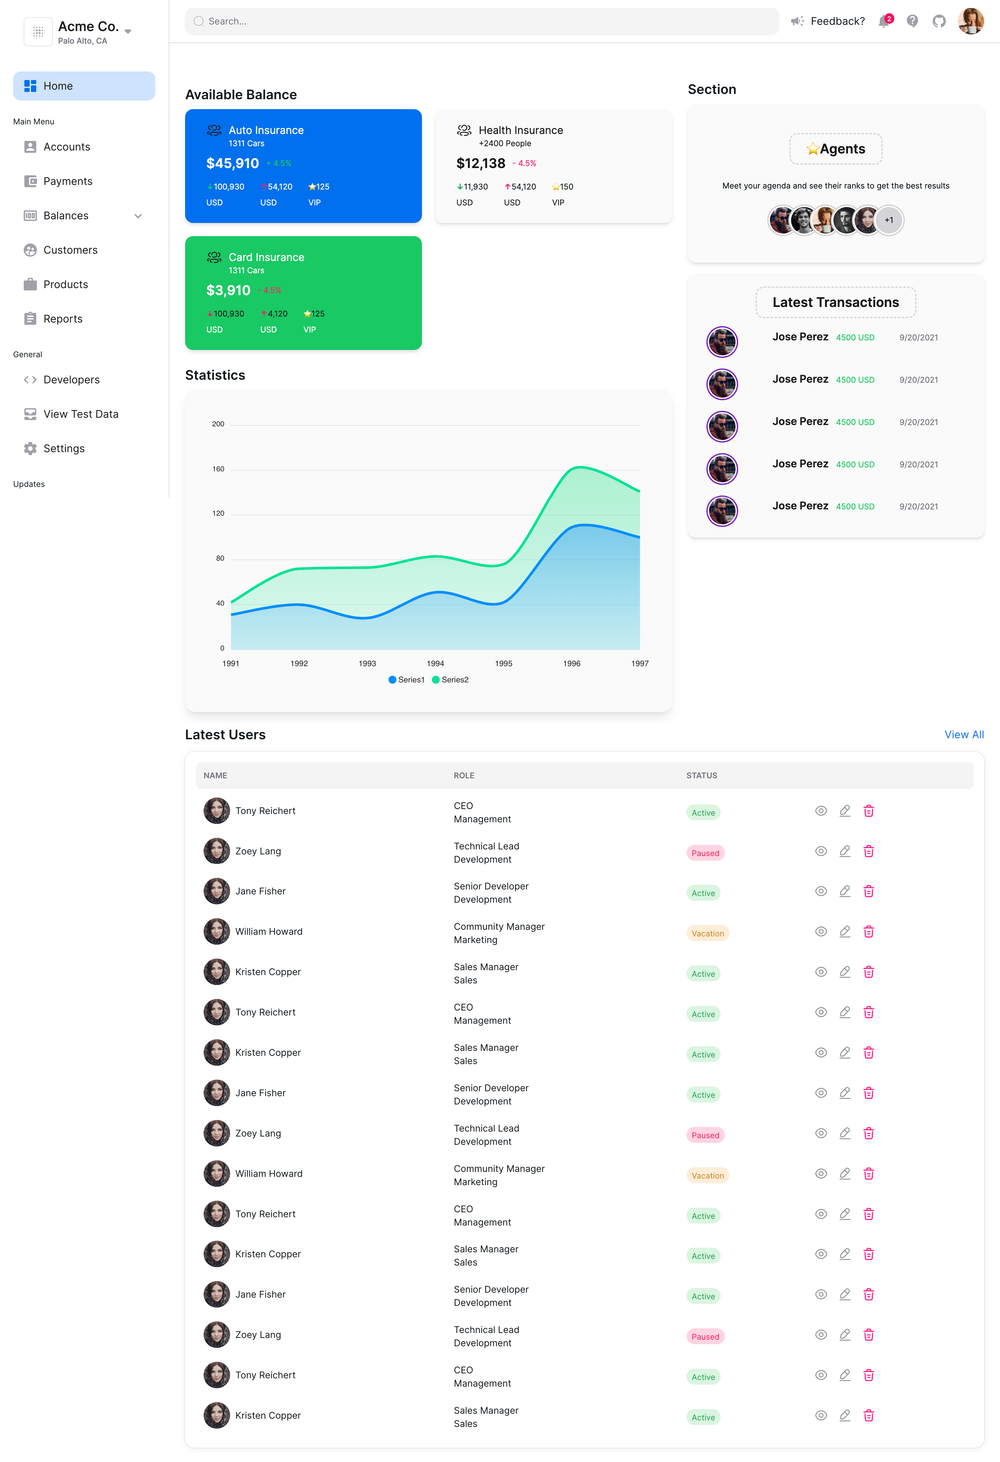Click the Acme Co. logo icon
Screen dimensions: 1000x1462
pos(38,32)
